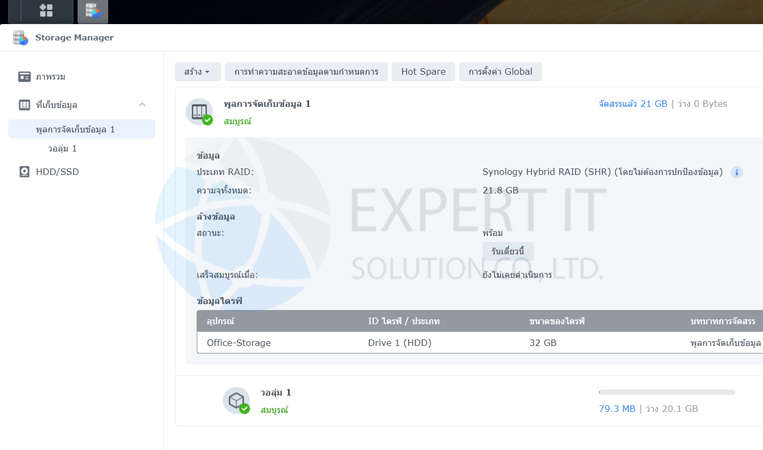Click the storage pool 1 status icon
Viewport: 763px width, 450px height.
(x=200, y=112)
